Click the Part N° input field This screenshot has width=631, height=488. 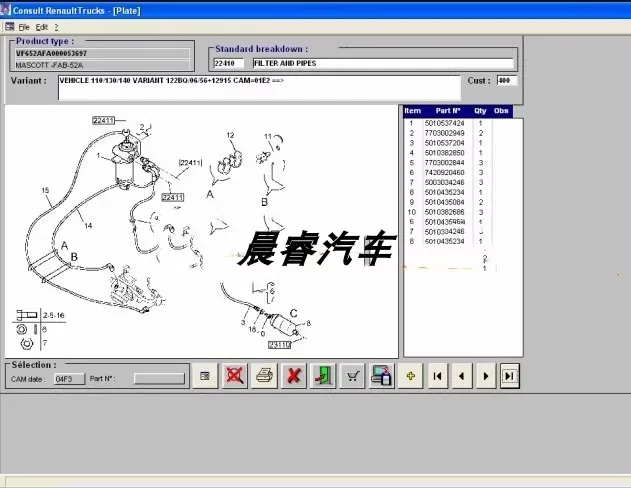tap(159, 379)
